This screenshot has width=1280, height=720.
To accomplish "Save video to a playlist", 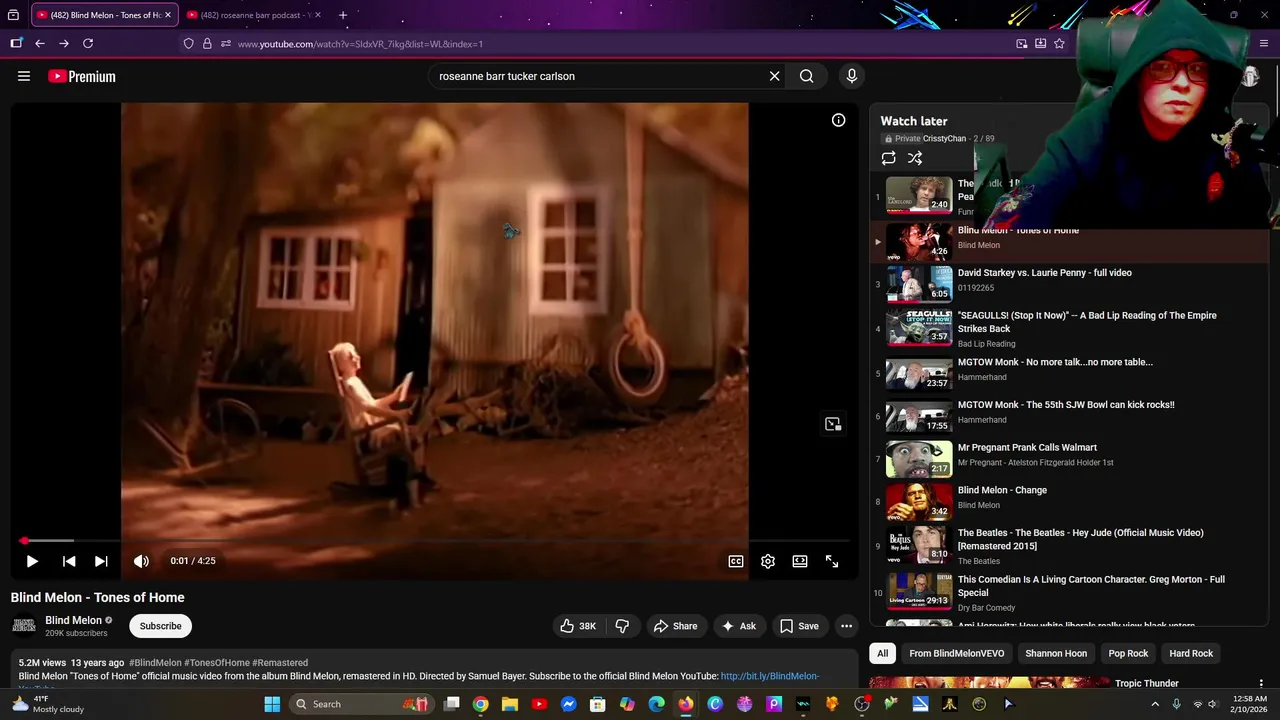I will (x=799, y=626).
